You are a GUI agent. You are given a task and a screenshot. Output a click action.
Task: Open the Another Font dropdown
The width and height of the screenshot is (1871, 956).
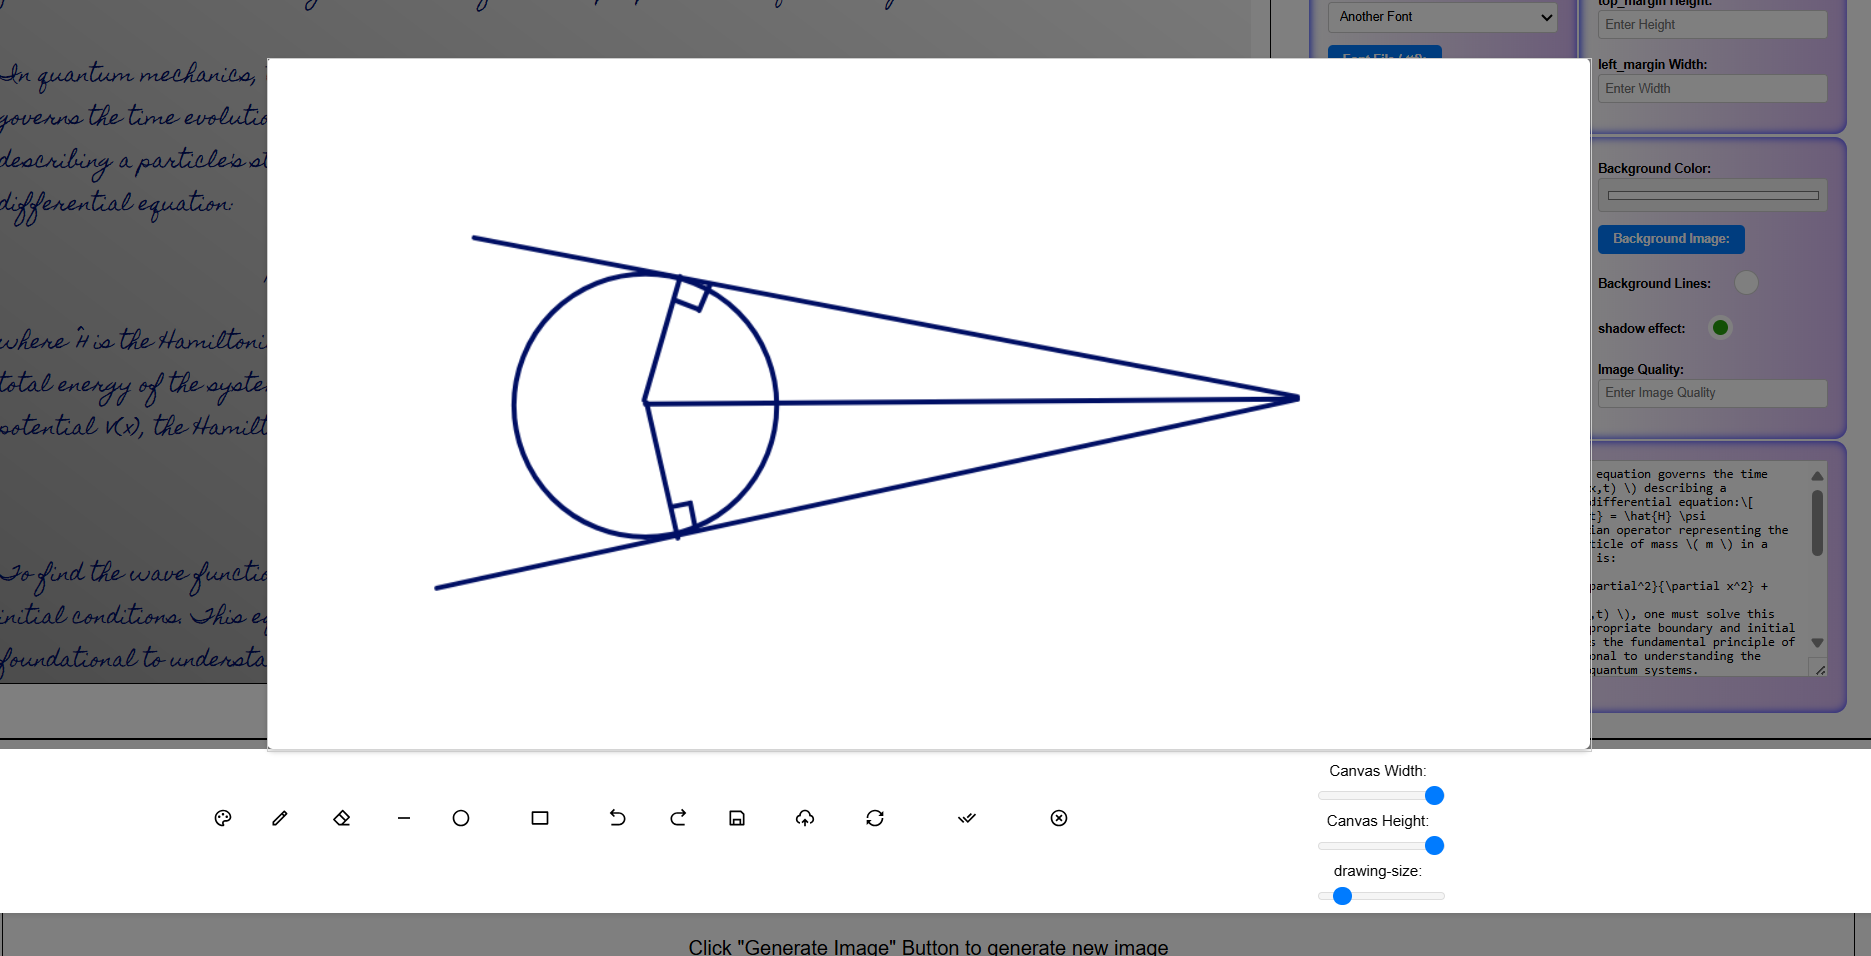point(1442,17)
